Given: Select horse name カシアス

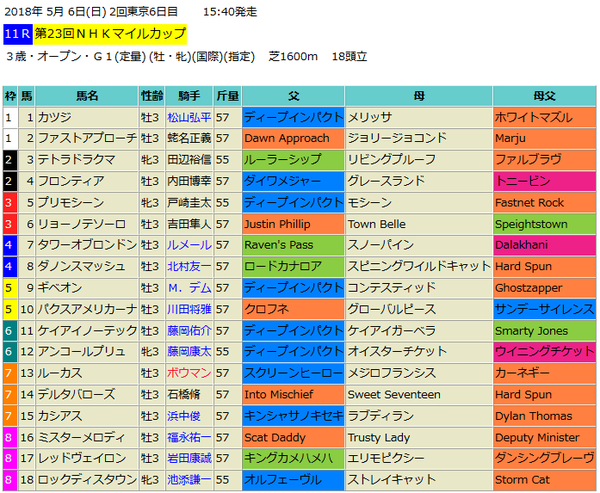Looking at the screenshot, I should coord(60,416).
